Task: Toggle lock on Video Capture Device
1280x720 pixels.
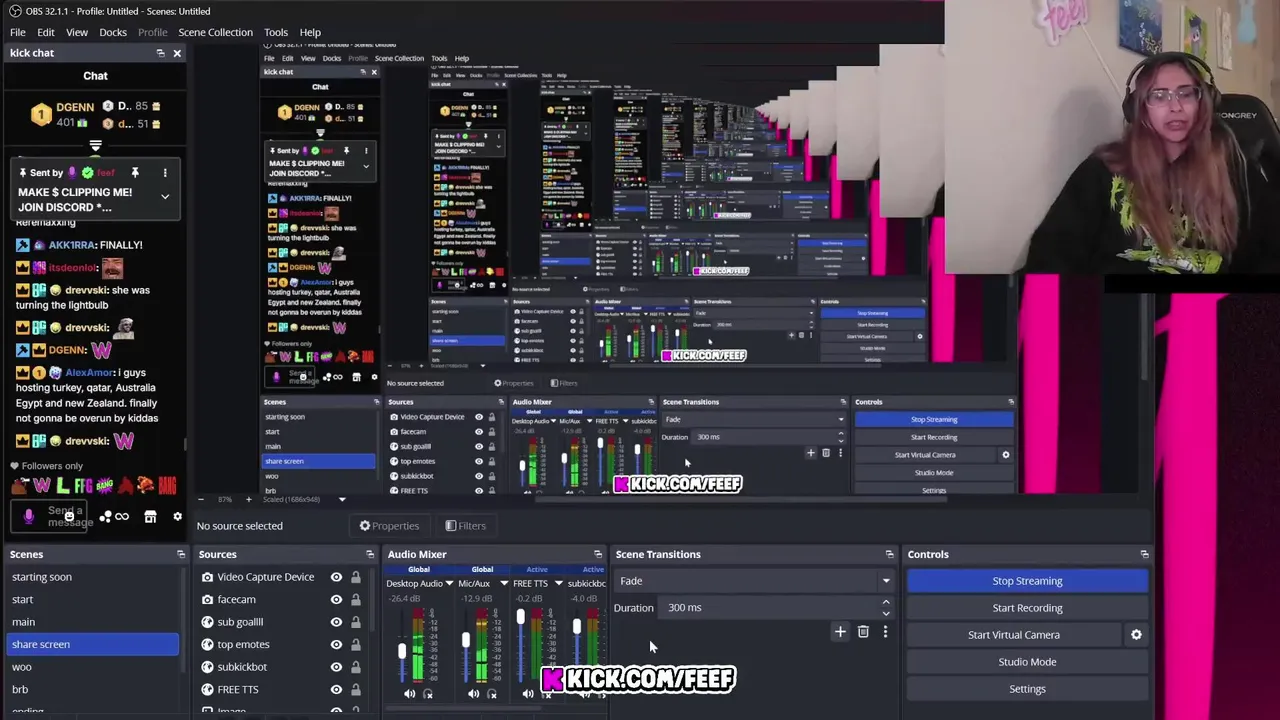Action: [x=355, y=577]
